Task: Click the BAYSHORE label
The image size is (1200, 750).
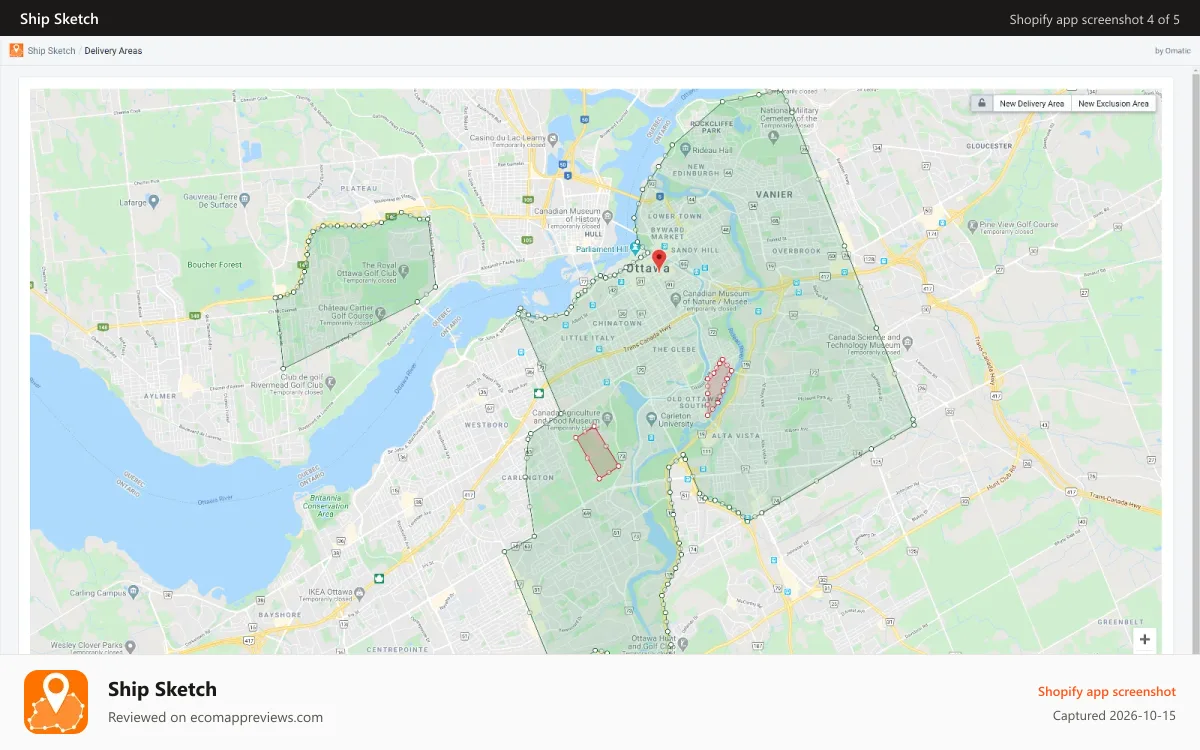Action: (x=279, y=614)
